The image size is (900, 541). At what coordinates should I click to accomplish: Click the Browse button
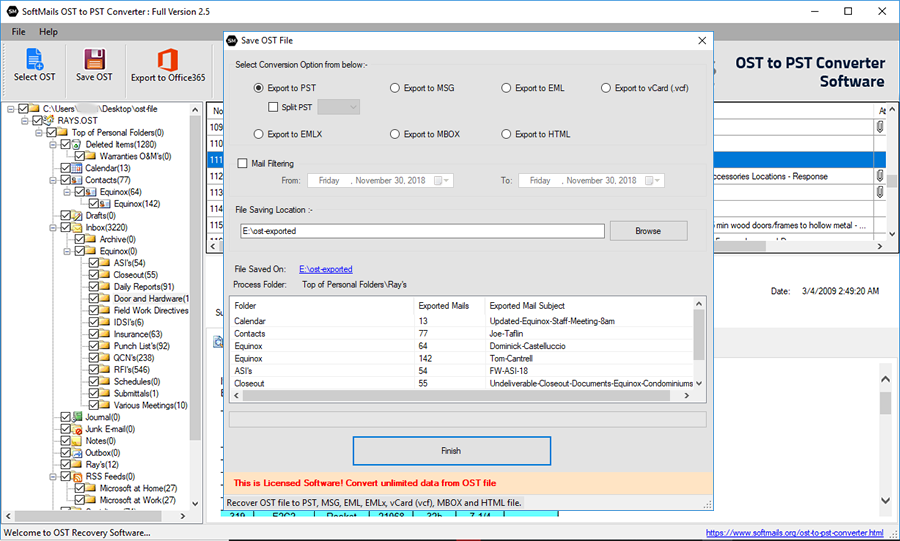click(x=648, y=231)
